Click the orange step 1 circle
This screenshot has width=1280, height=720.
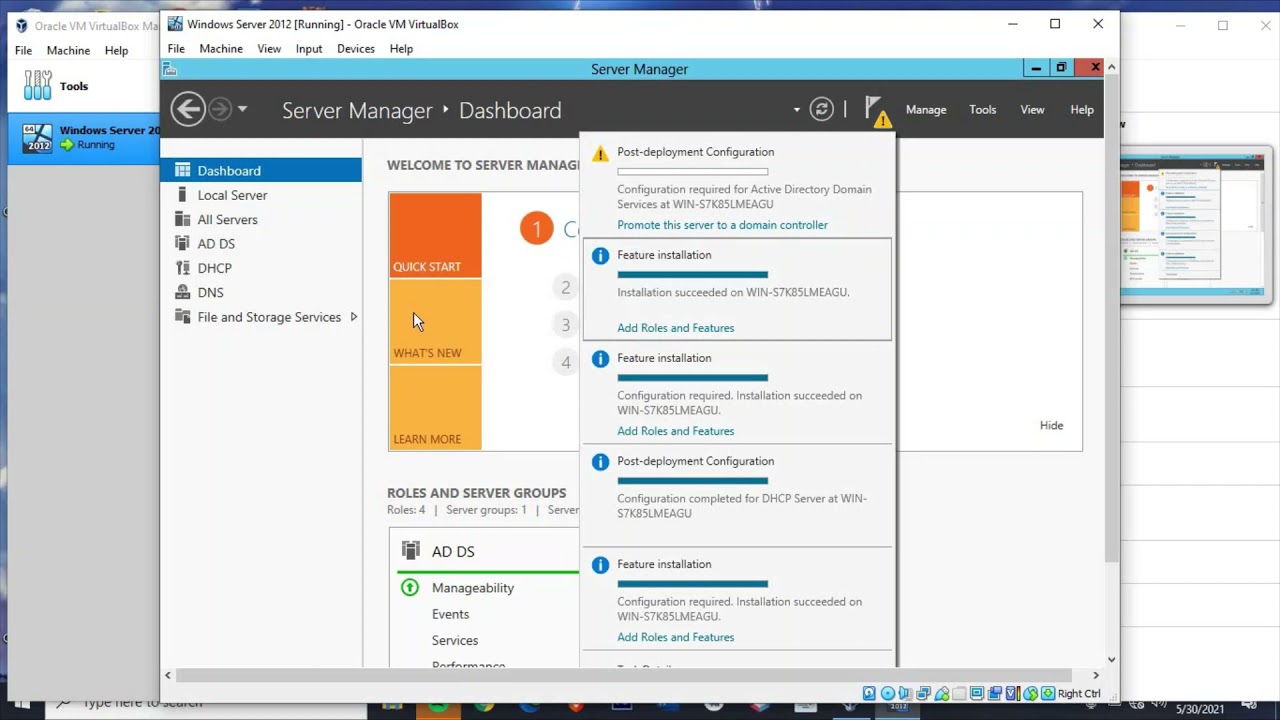[x=536, y=228]
